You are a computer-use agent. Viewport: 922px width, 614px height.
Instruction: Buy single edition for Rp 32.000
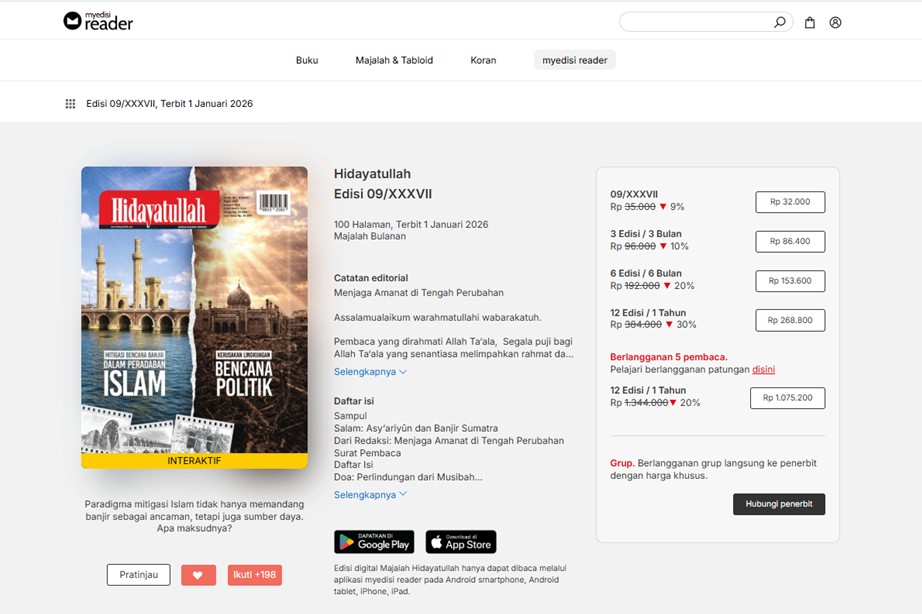(790, 202)
